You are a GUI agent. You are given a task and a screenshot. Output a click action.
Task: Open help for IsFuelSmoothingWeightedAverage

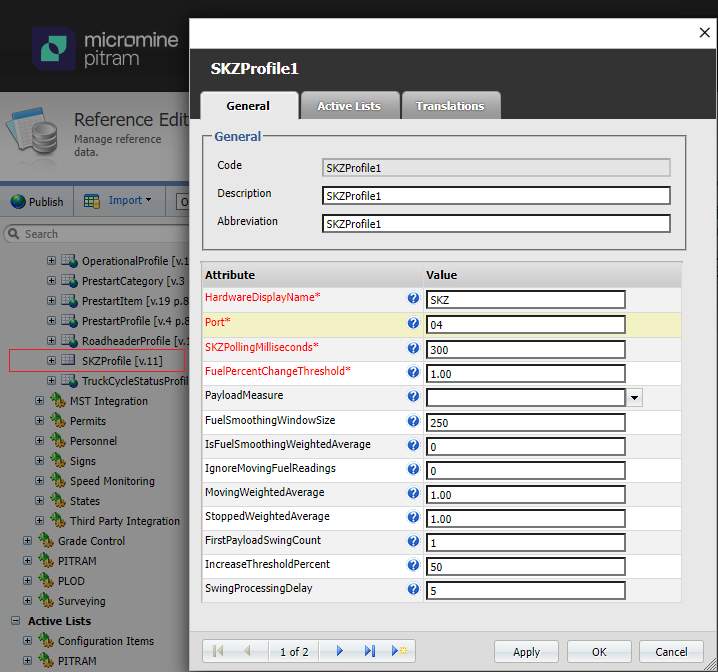tap(413, 445)
